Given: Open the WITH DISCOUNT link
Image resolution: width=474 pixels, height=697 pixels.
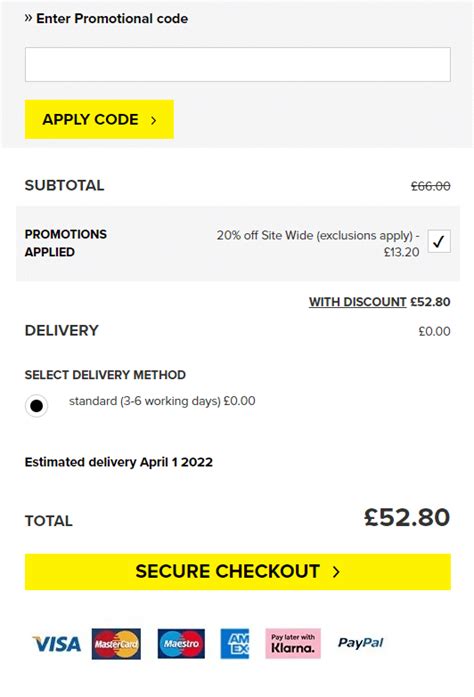Looking at the screenshot, I should [358, 302].
